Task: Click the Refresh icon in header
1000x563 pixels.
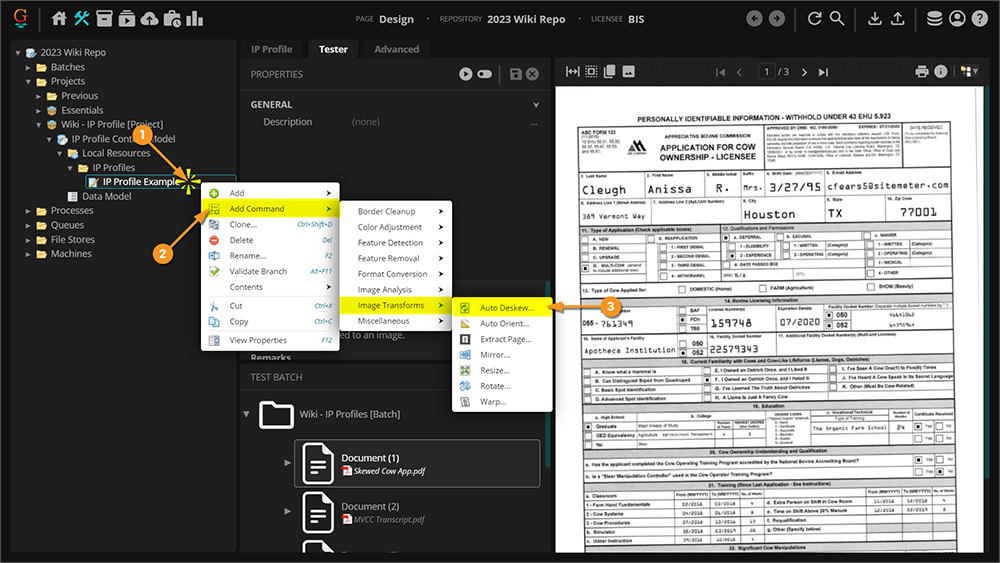Action: point(814,18)
